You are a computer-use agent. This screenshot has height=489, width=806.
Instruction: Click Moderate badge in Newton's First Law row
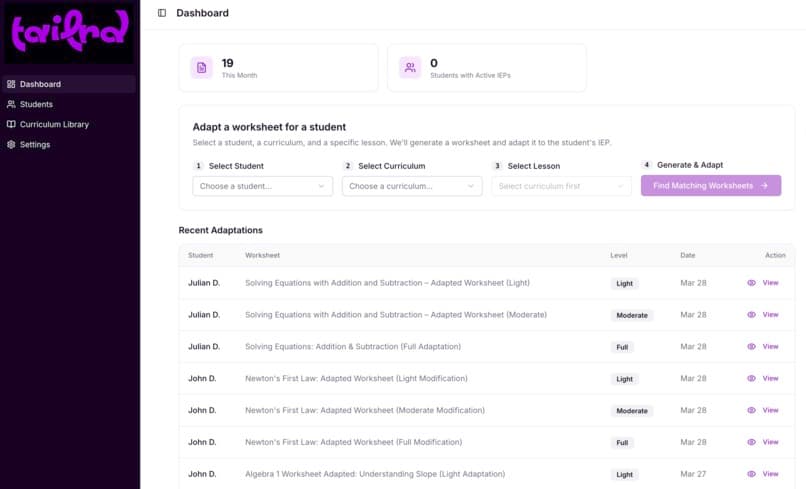tap(632, 411)
